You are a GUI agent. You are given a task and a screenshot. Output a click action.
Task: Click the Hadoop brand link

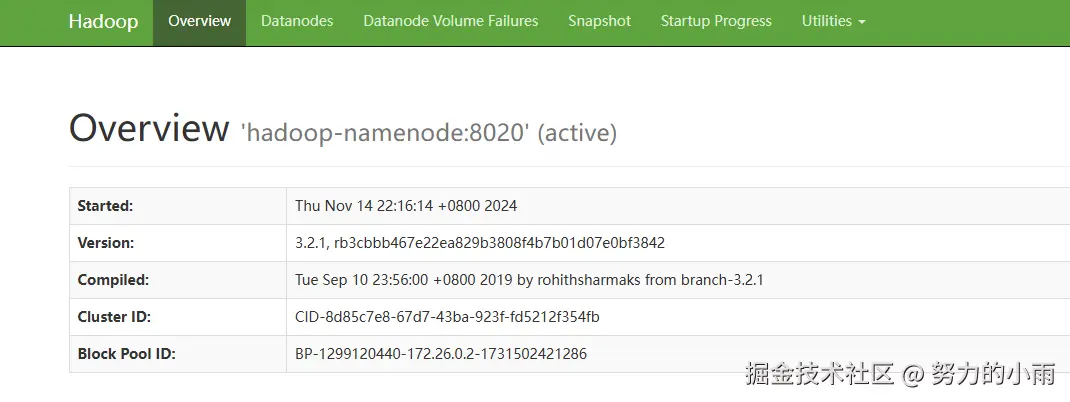coord(103,21)
